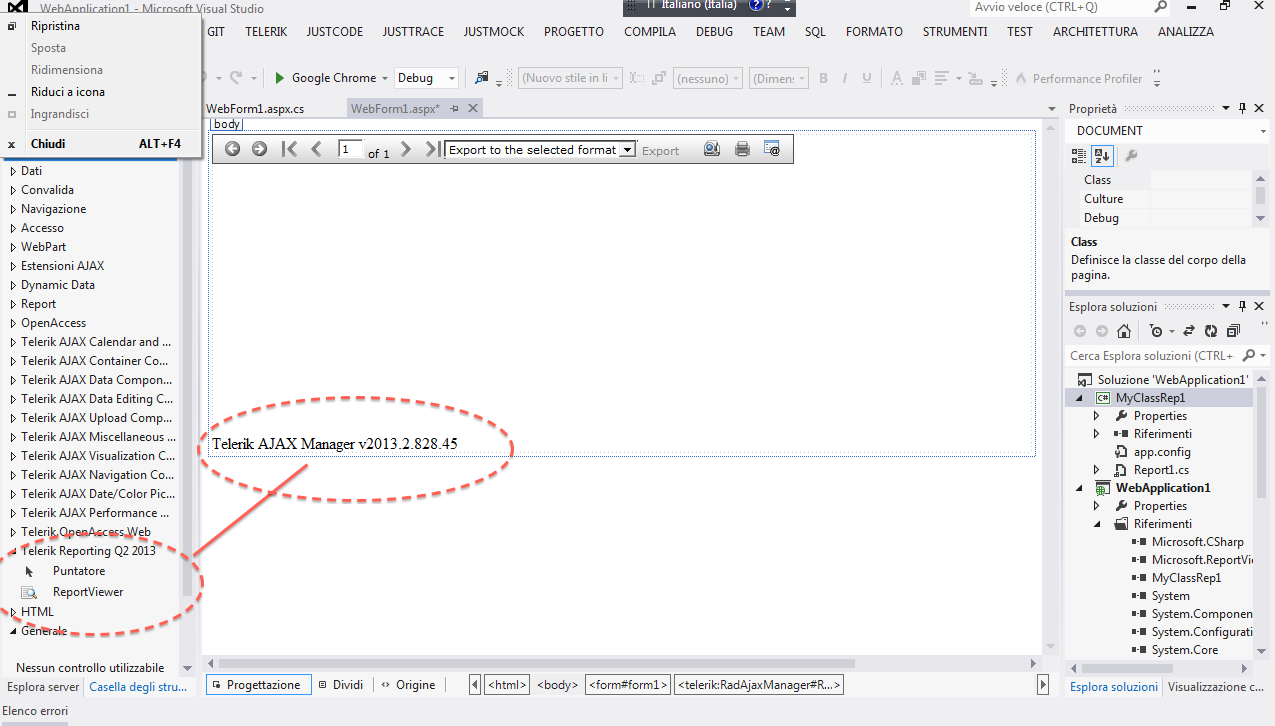Collapse the MyClassRep1 project node
Viewport: 1275px width, 726px height.
pos(1080,398)
